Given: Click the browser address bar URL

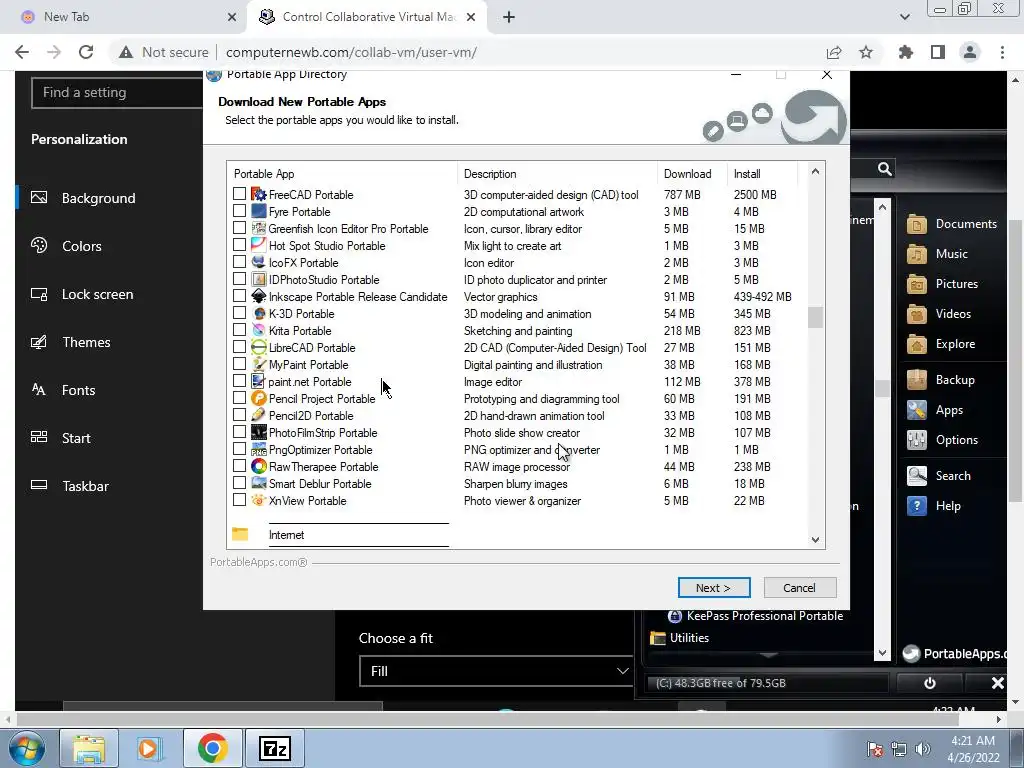Looking at the screenshot, I should [x=351, y=52].
